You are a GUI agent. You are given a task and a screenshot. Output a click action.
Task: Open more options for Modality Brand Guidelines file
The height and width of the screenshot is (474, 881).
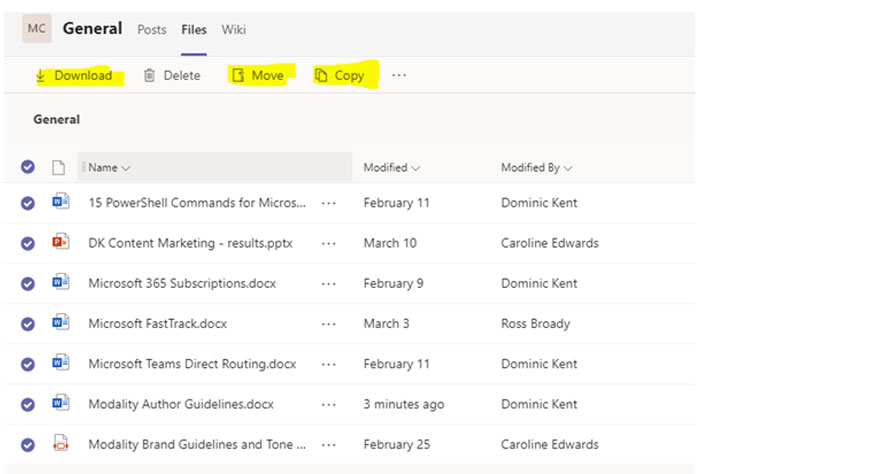click(329, 445)
